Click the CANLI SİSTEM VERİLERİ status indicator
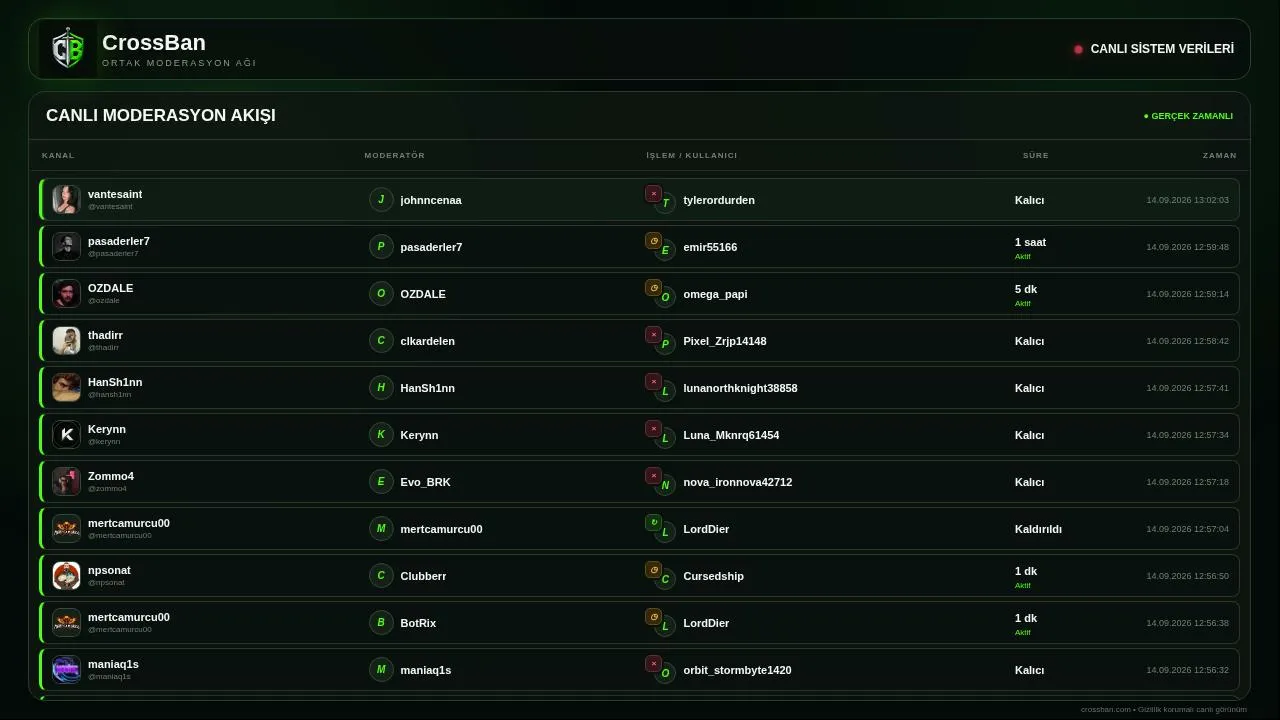1280x720 pixels. (x=1154, y=49)
